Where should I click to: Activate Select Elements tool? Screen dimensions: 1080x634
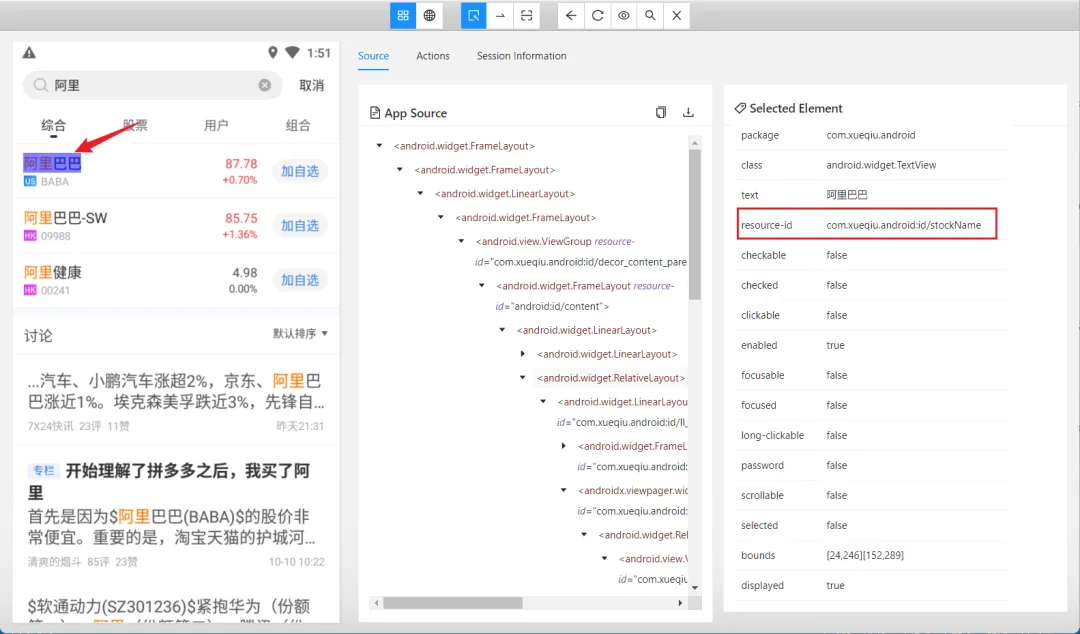coord(474,16)
